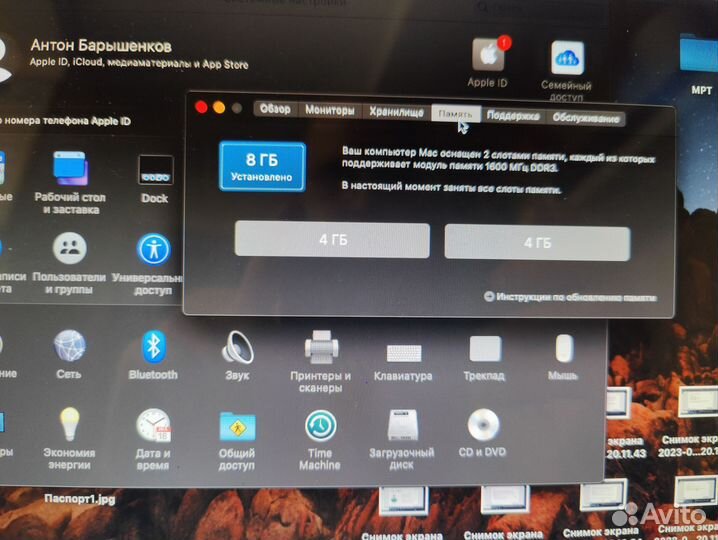This screenshot has width=718, height=540.
Task: Select the right 4 ГБ memory slot
Action: (x=537, y=243)
